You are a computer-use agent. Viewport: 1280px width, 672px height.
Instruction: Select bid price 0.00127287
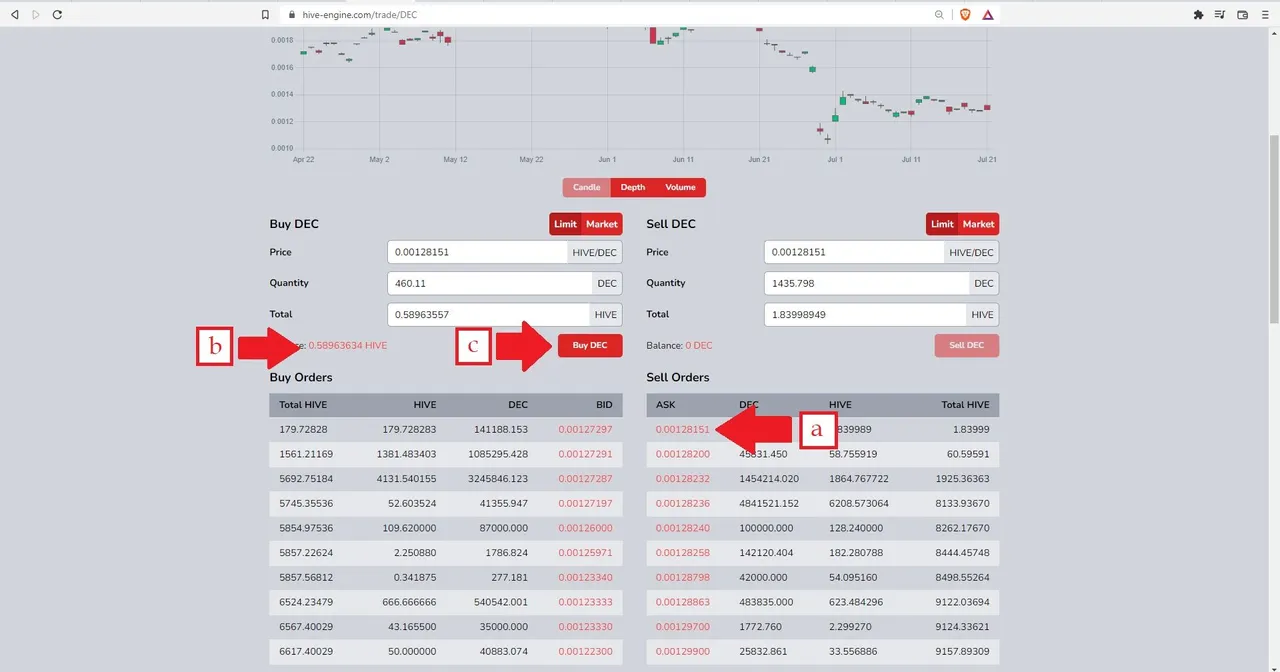coord(585,478)
